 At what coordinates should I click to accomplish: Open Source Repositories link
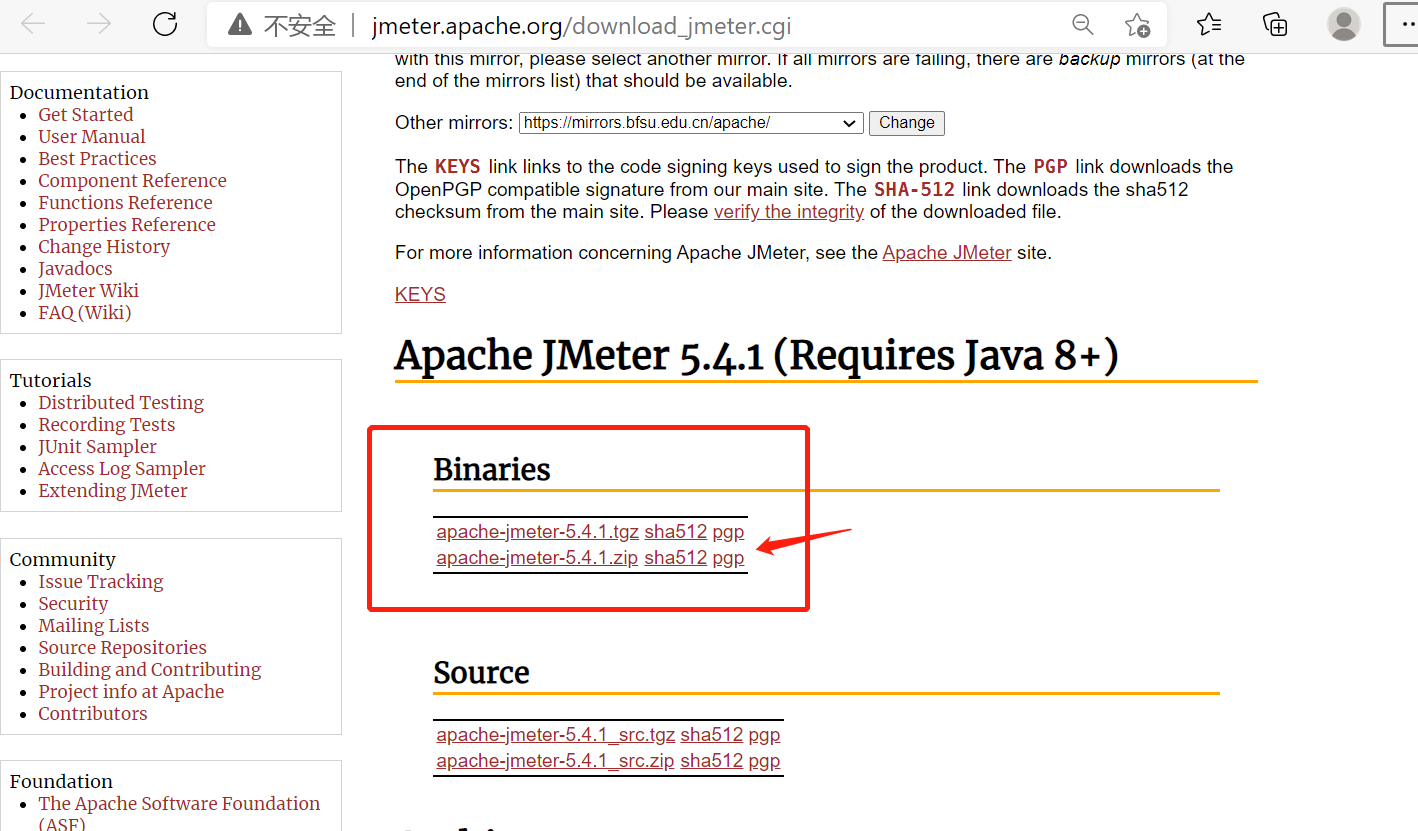pyautogui.click(x=123, y=648)
